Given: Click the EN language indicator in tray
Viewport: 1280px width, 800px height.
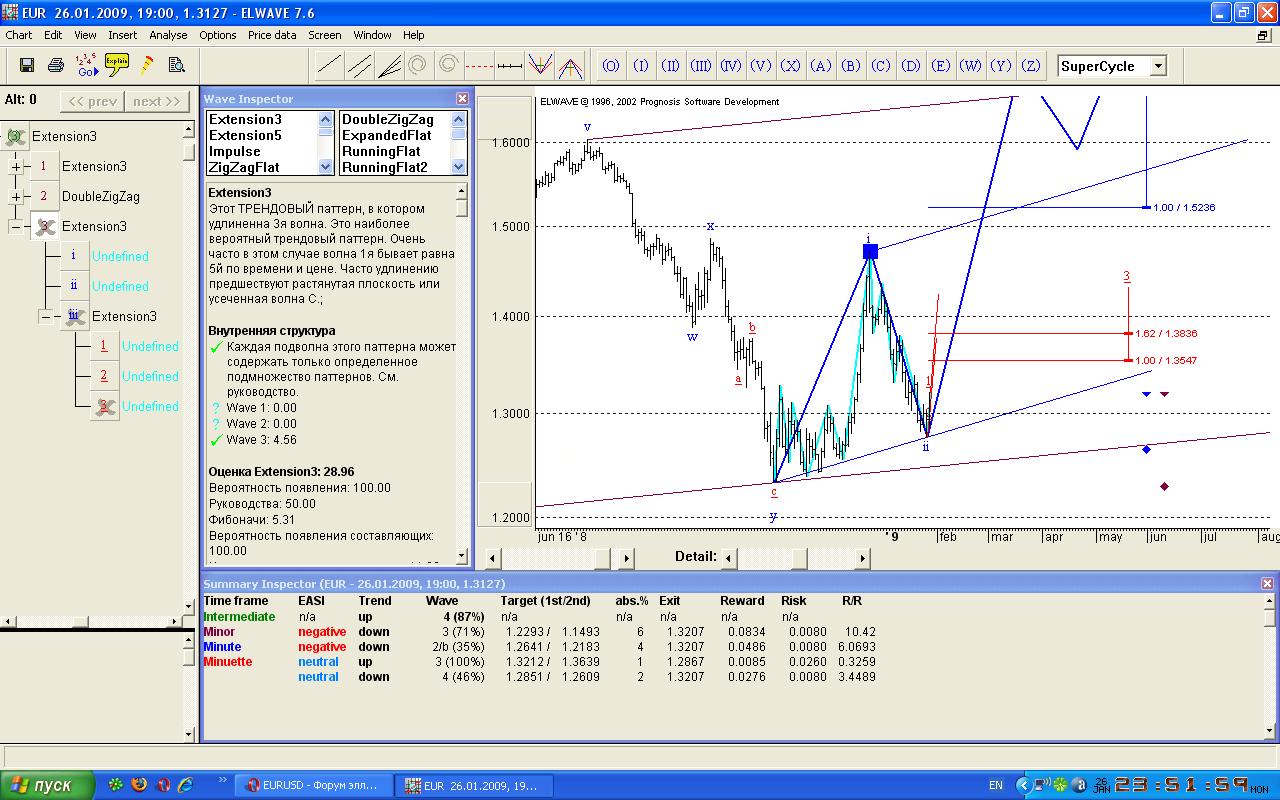Looking at the screenshot, I should pos(996,786).
